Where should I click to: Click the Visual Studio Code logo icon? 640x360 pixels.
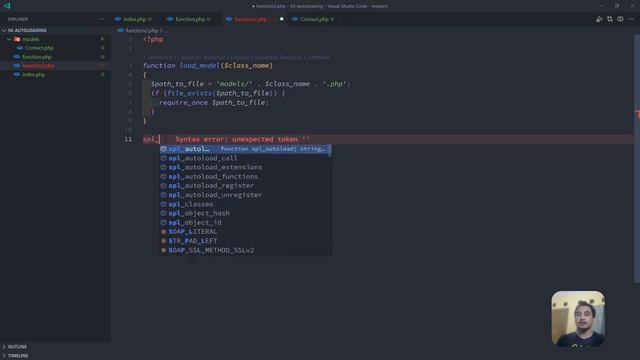(x=7, y=6)
